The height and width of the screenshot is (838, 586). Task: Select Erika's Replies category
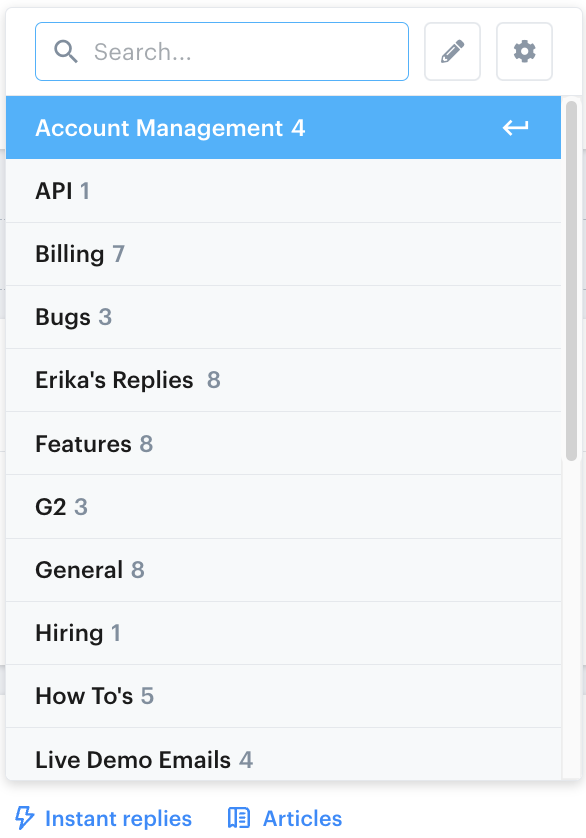click(x=283, y=380)
